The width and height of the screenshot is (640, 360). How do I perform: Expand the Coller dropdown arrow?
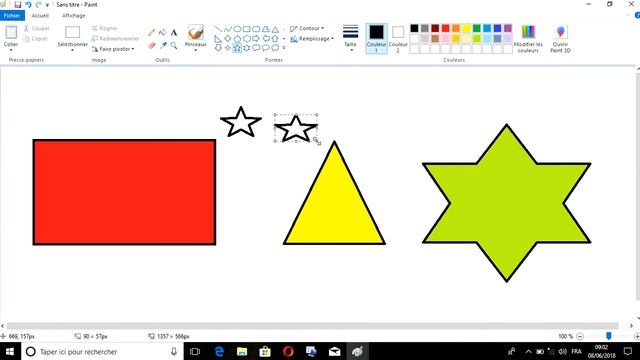(11, 50)
